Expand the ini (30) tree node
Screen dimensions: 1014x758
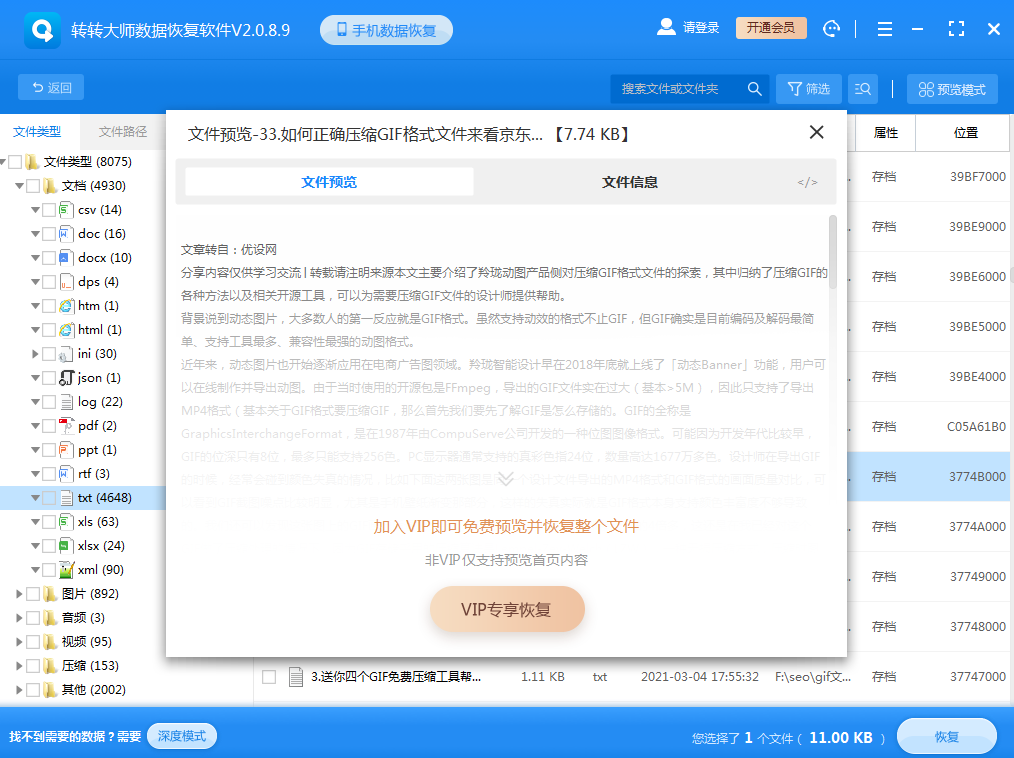click(x=35, y=354)
